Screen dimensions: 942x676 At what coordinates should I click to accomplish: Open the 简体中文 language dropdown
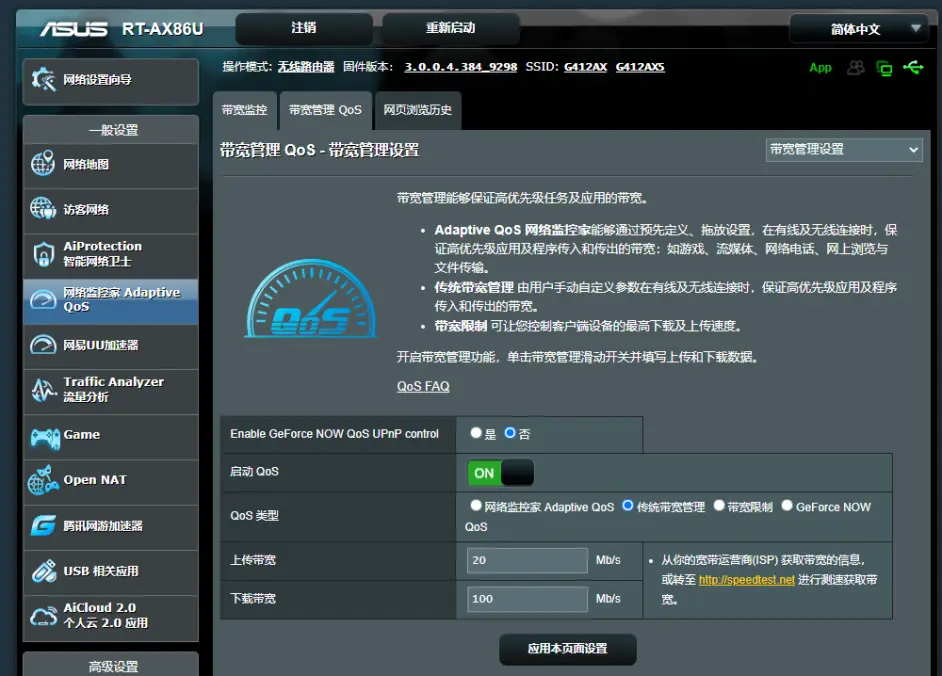click(x=858, y=29)
